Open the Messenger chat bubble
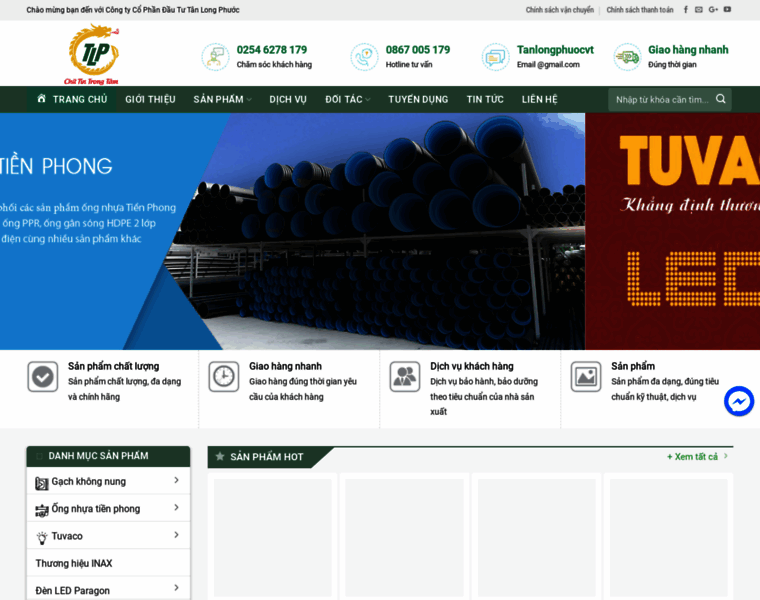The height and width of the screenshot is (600, 760). pyautogui.click(x=739, y=401)
